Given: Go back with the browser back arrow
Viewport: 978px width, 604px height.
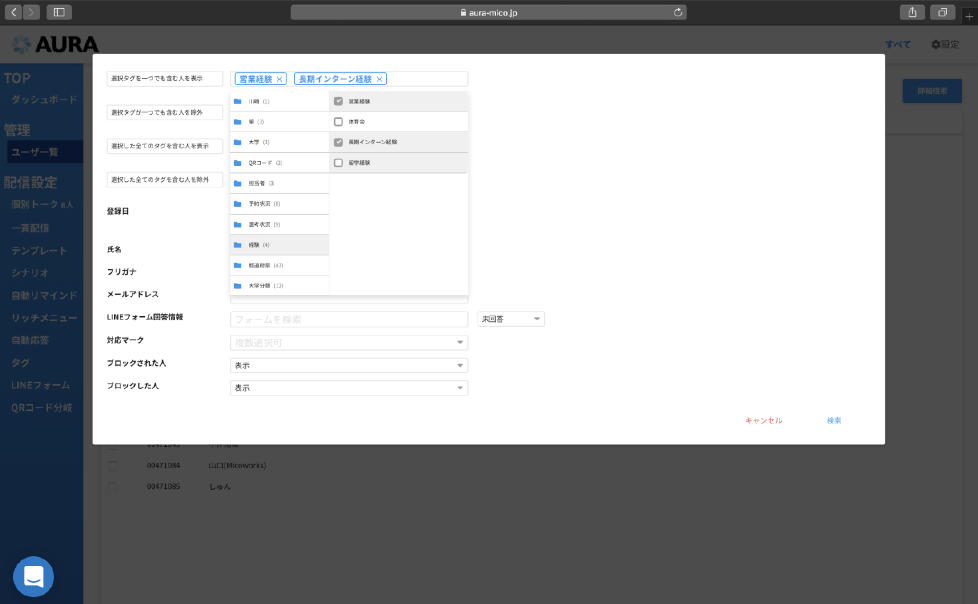Looking at the screenshot, I should click(13, 12).
